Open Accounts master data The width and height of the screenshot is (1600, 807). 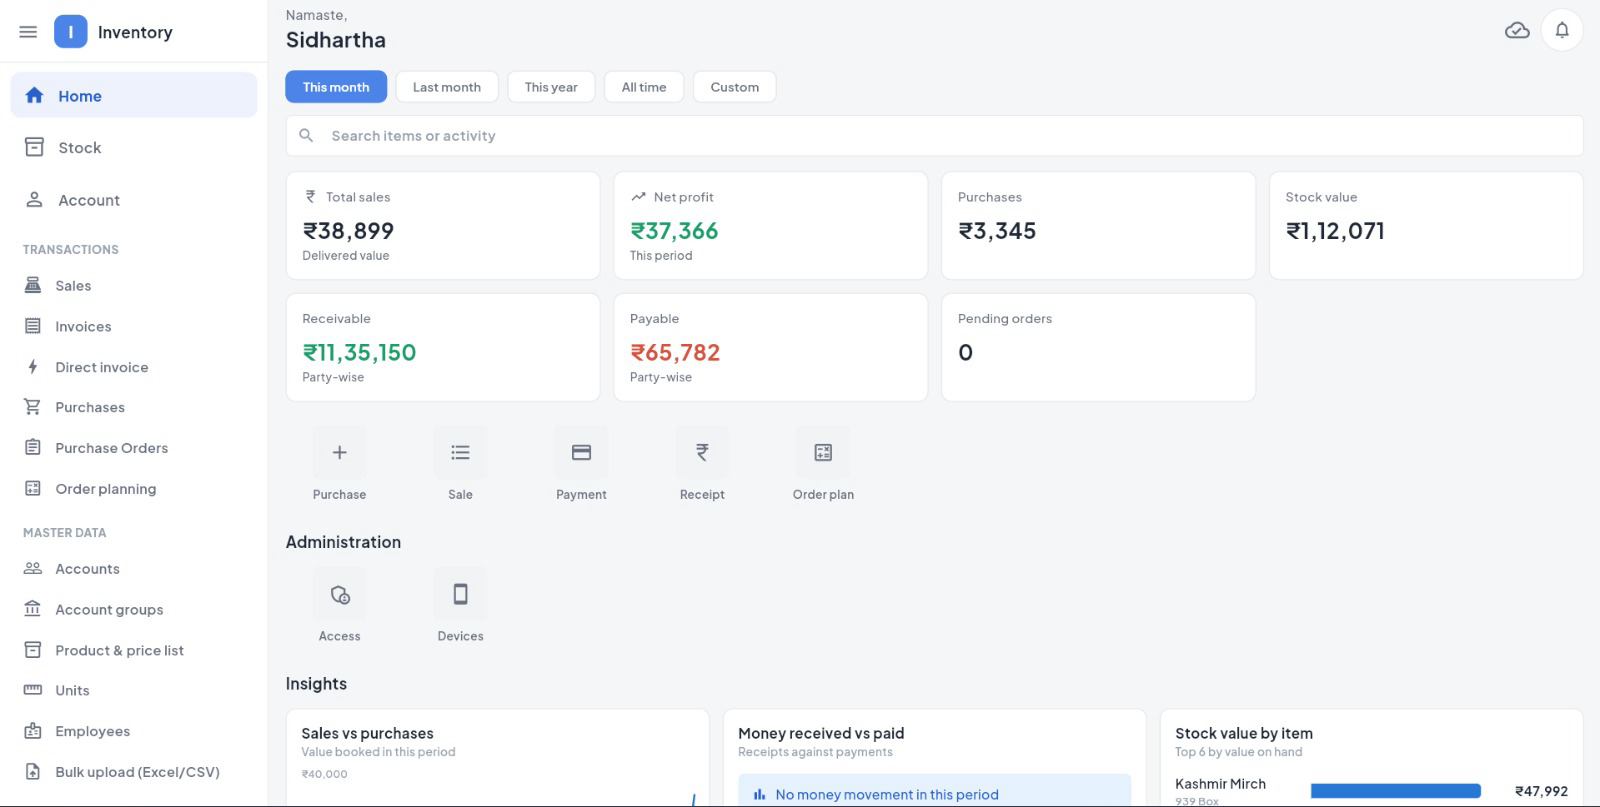coord(134,569)
